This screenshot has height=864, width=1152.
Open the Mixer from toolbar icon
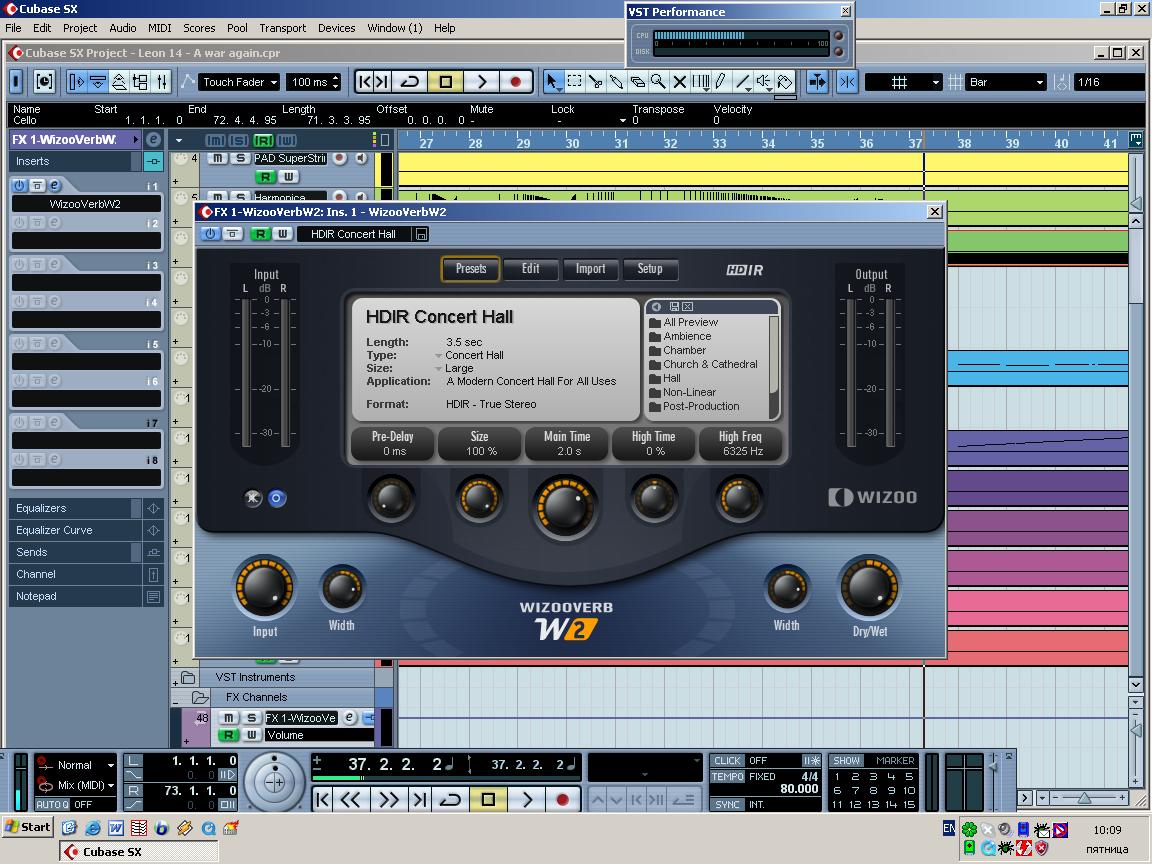click(162, 82)
